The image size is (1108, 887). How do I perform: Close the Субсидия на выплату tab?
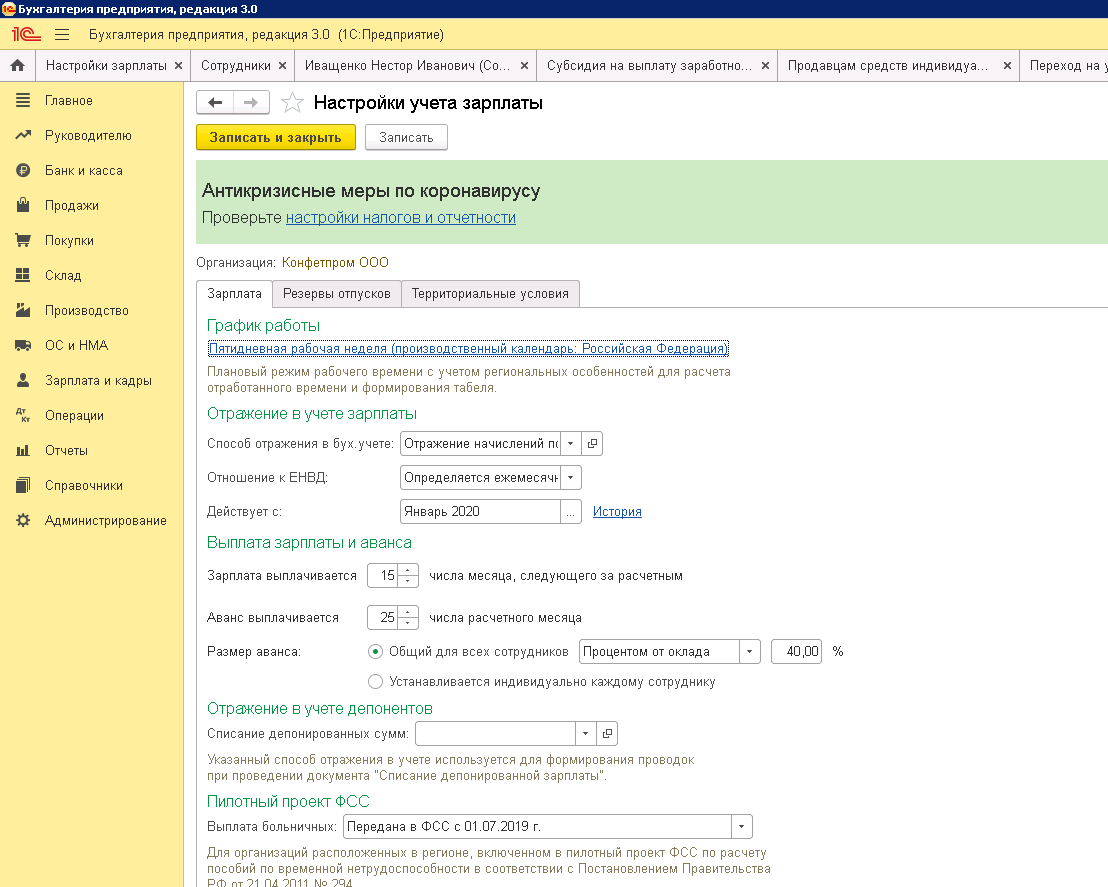tap(765, 66)
